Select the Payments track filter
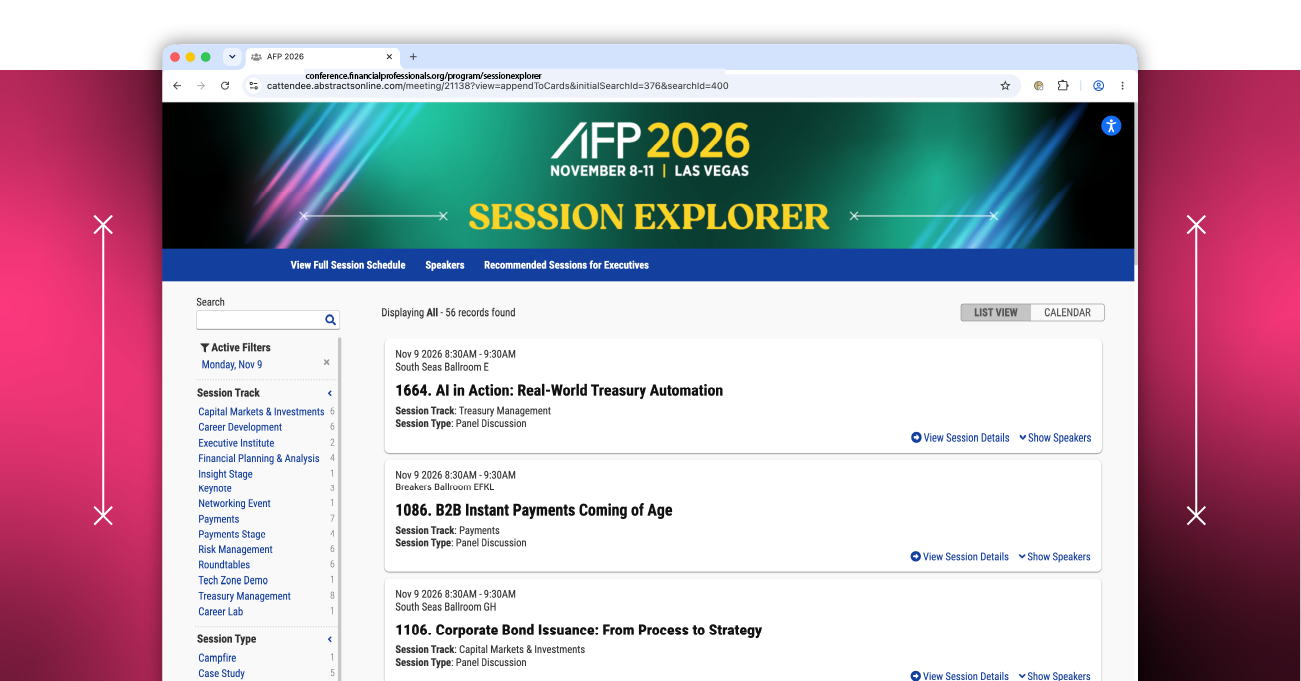The height and width of the screenshot is (681, 1301). 218,519
